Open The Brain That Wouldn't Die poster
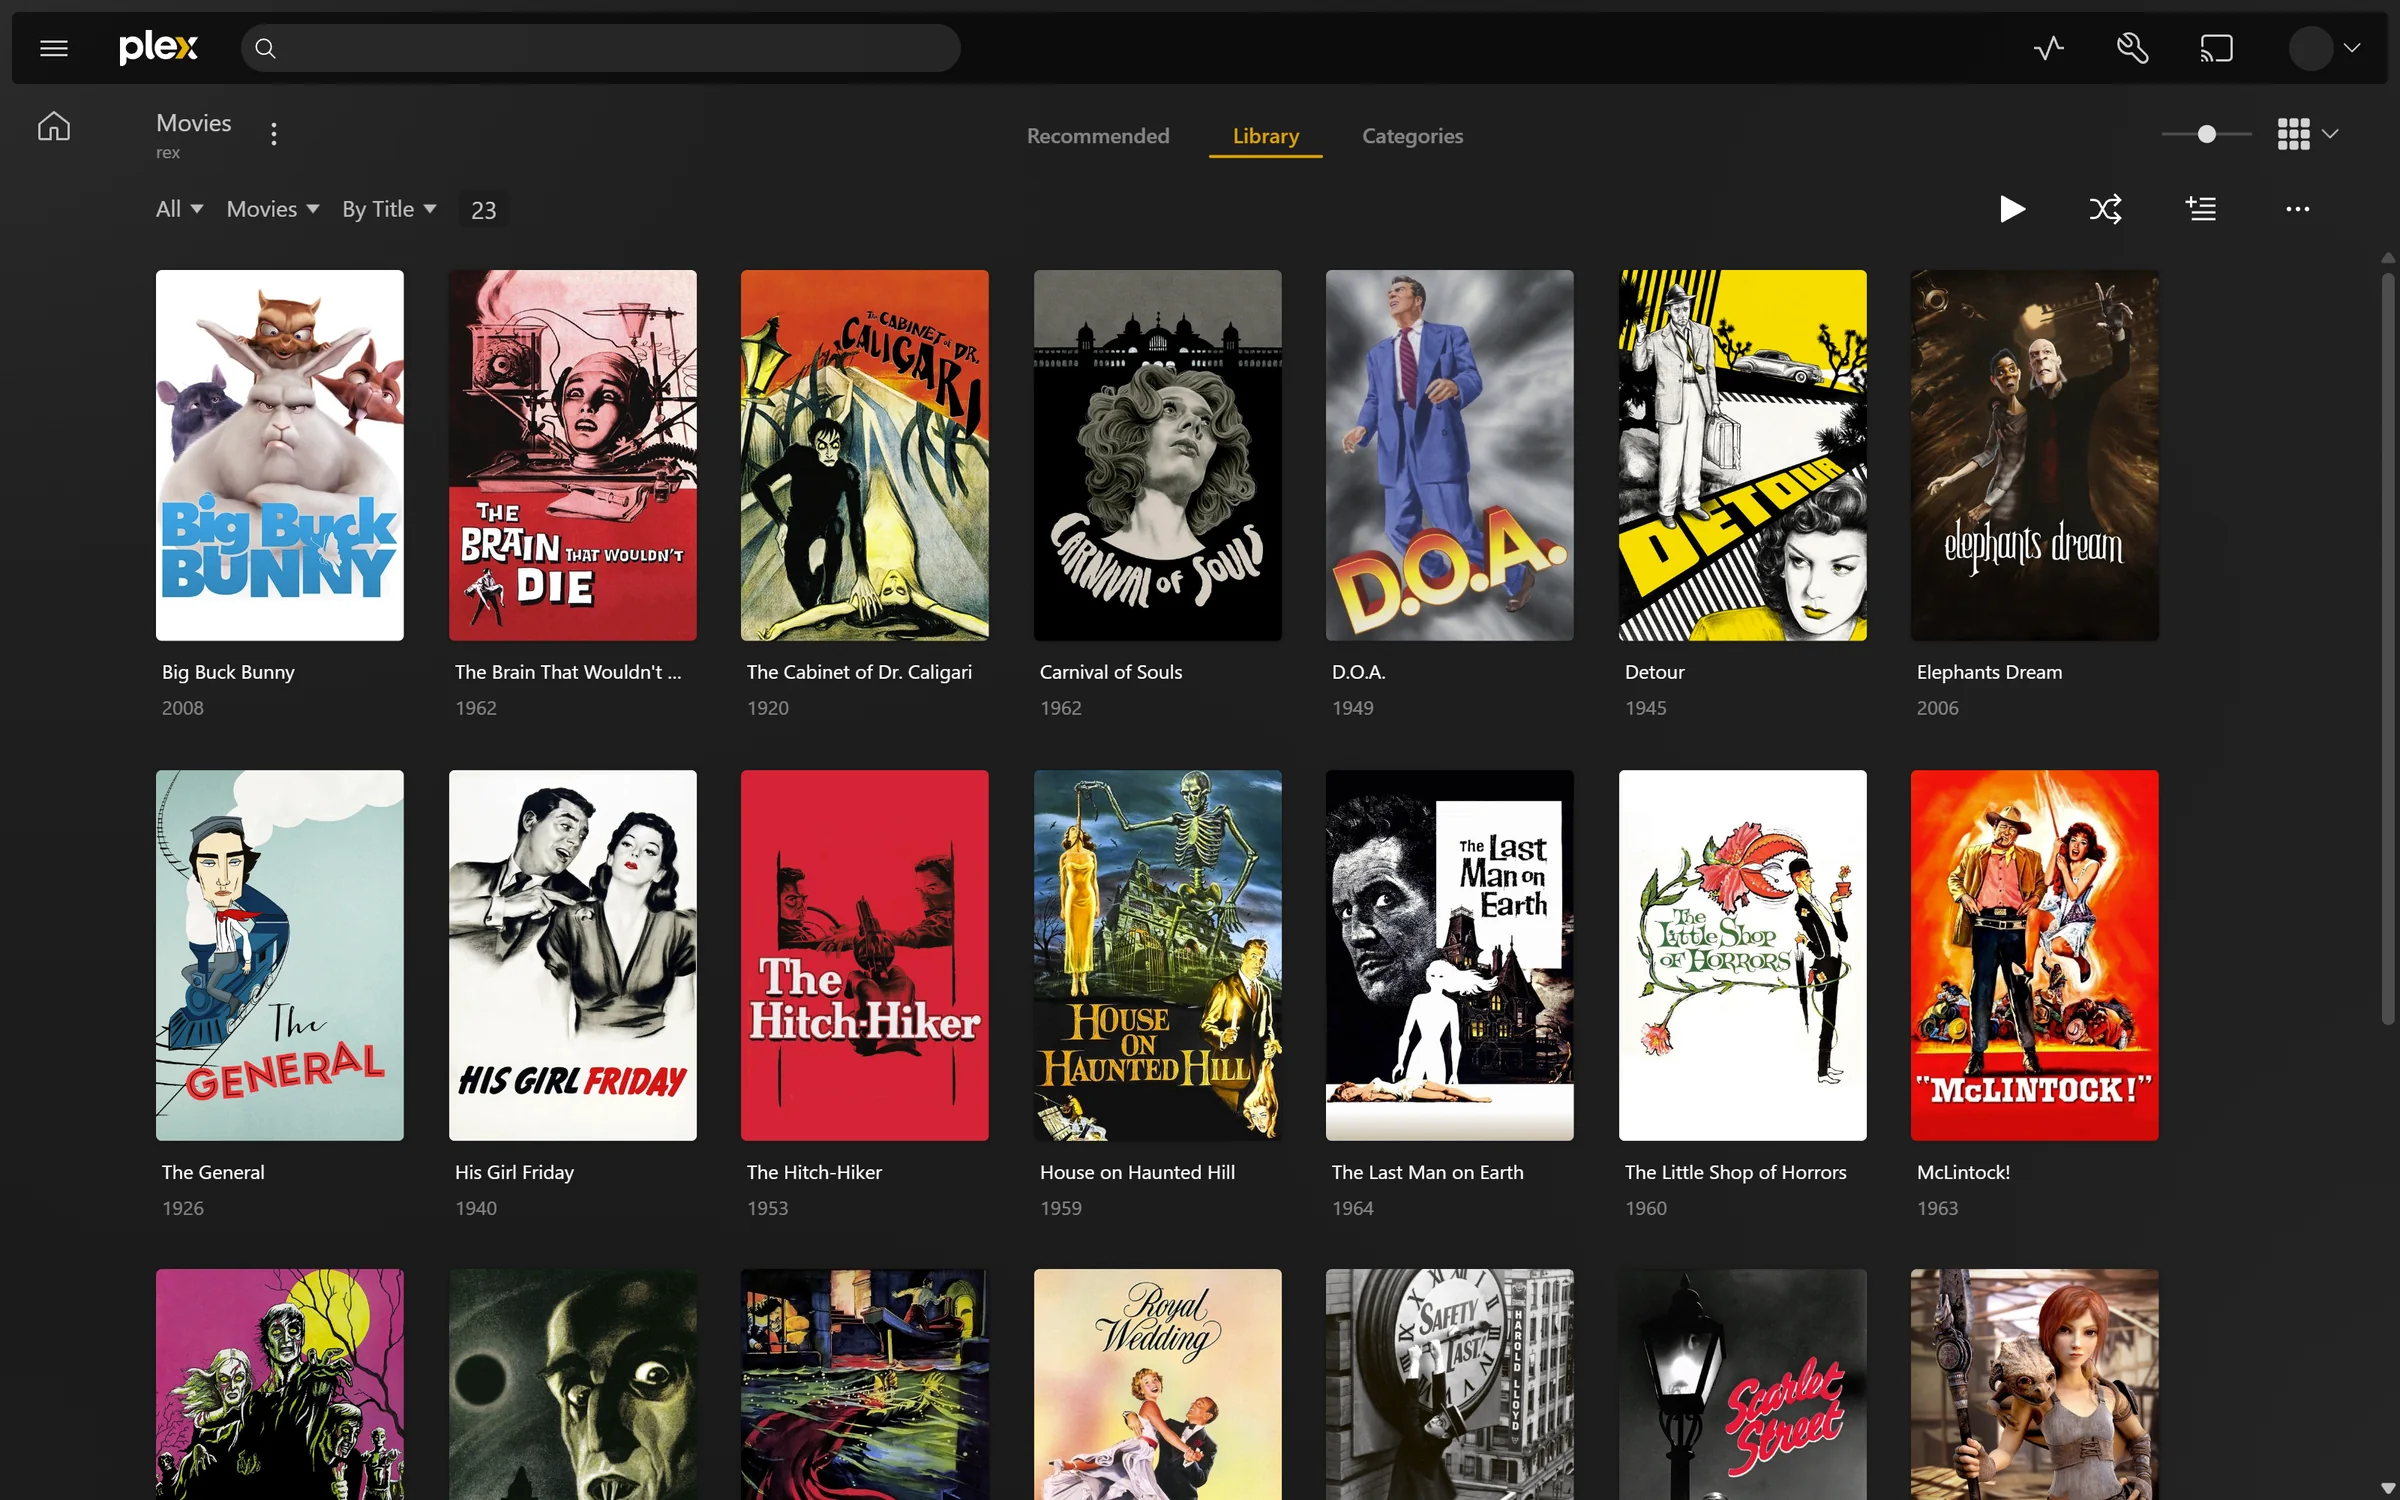Image resolution: width=2400 pixels, height=1500 pixels. coord(572,455)
